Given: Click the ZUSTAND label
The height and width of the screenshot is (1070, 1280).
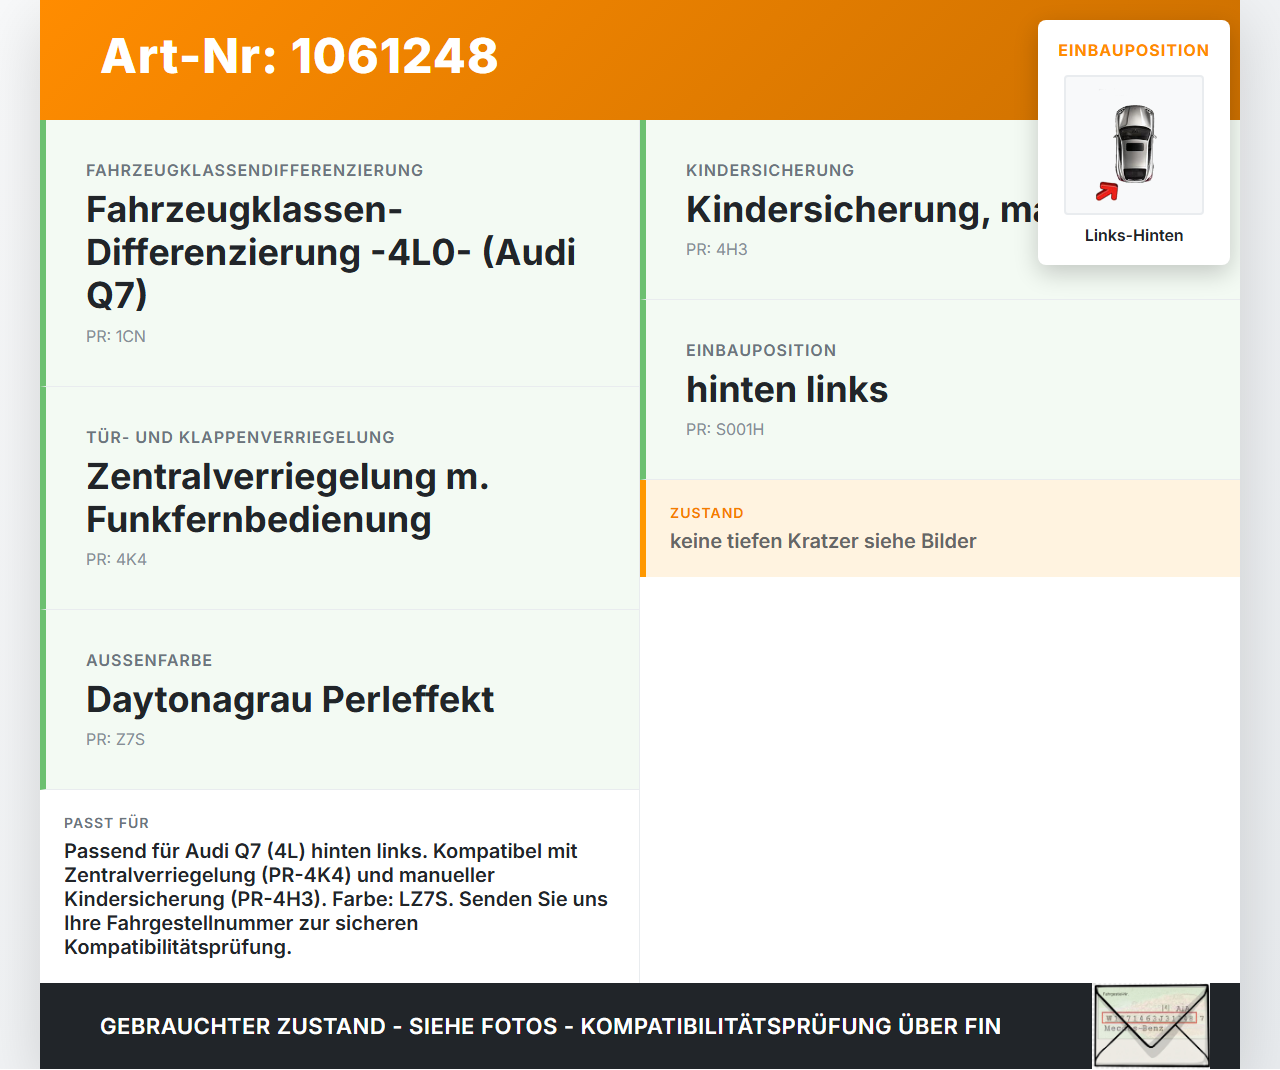Looking at the screenshot, I should click(707, 513).
